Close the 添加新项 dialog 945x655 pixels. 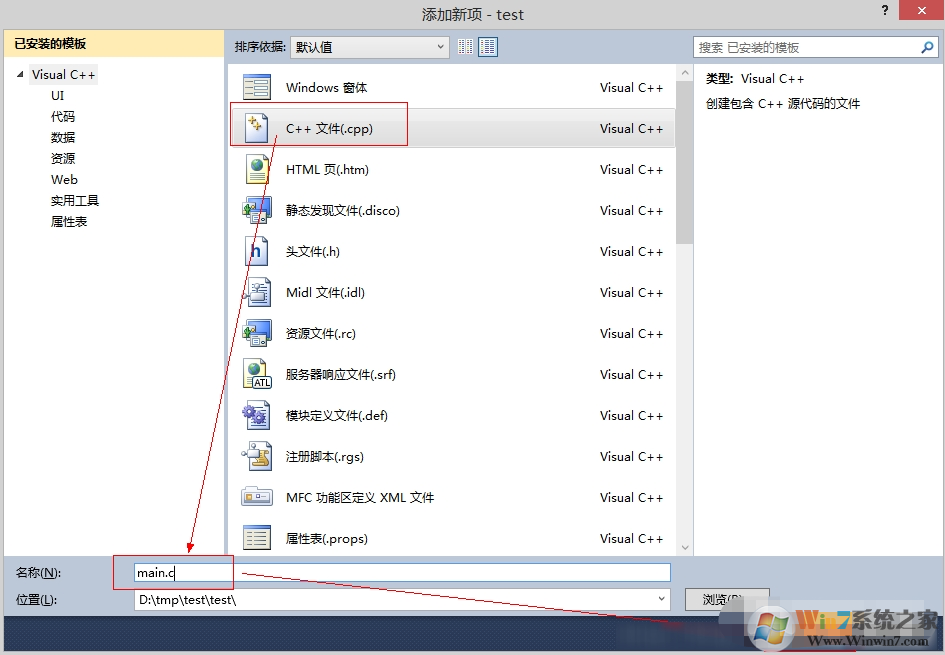921,10
